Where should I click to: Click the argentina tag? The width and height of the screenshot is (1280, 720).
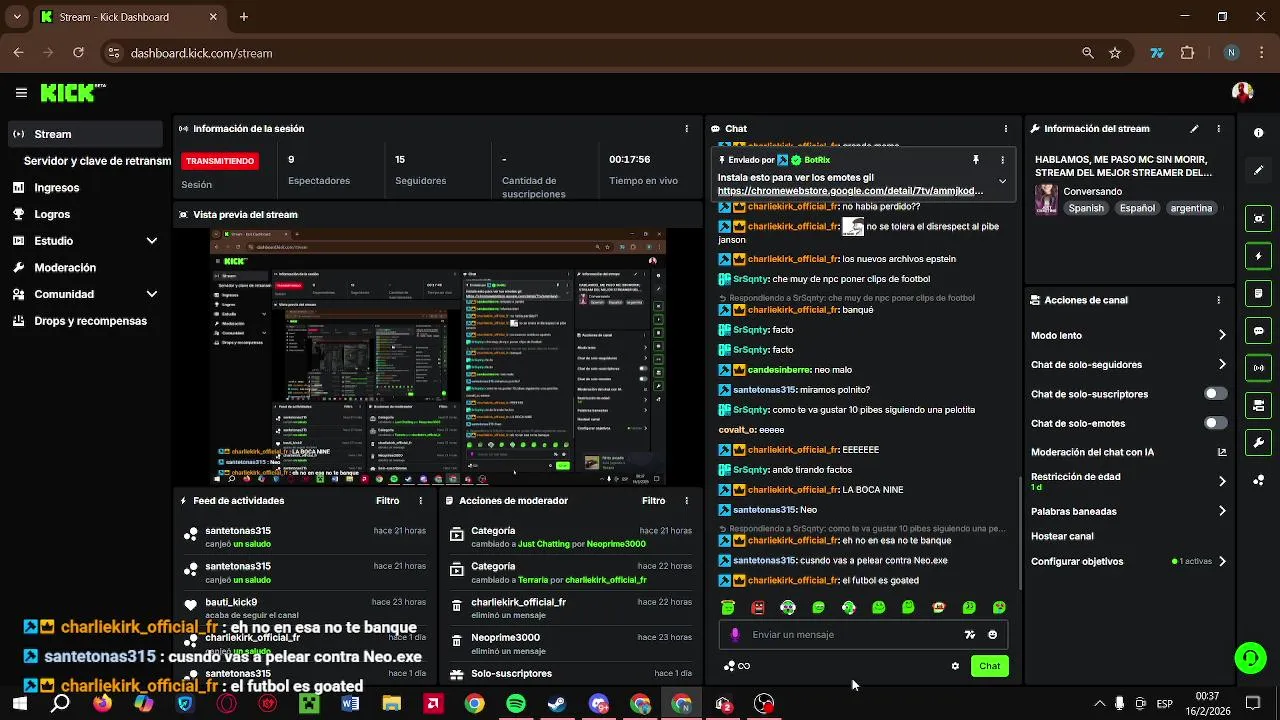click(x=1191, y=208)
